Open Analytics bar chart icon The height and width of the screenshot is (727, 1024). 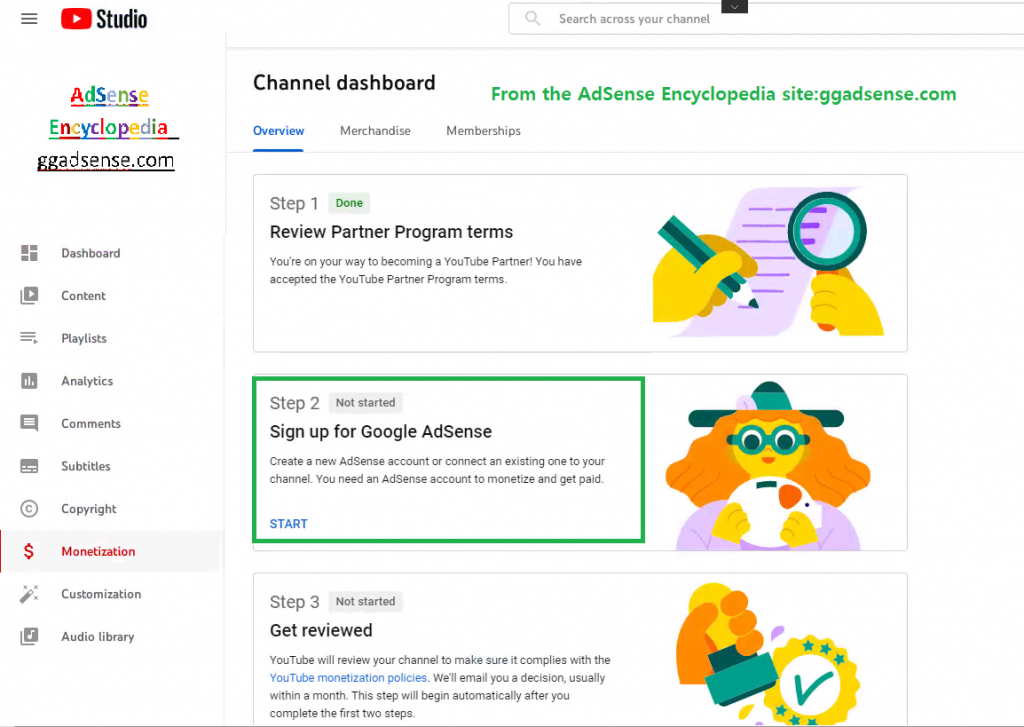click(x=29, y=381)
